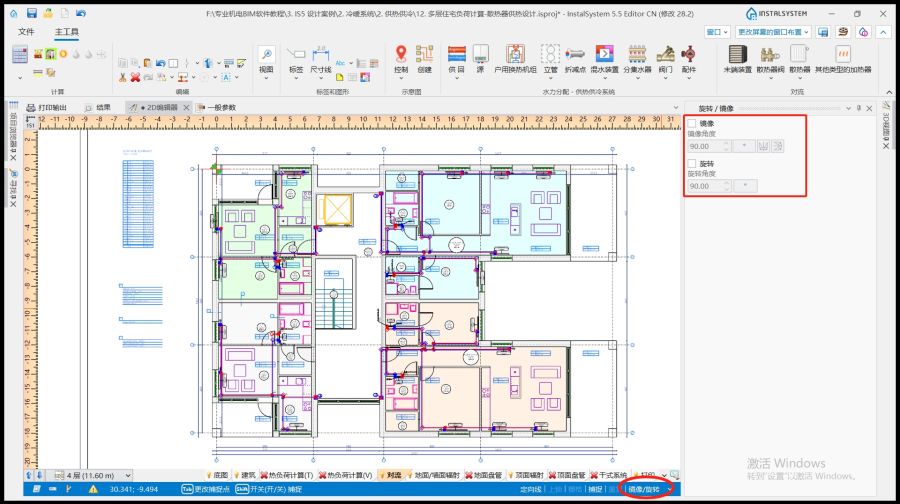The width and height of the screenshot is (900, 504).
Task: Expand the 阀门 dropdown arrow
Action: pyautogui.click(x=665, y=78)
